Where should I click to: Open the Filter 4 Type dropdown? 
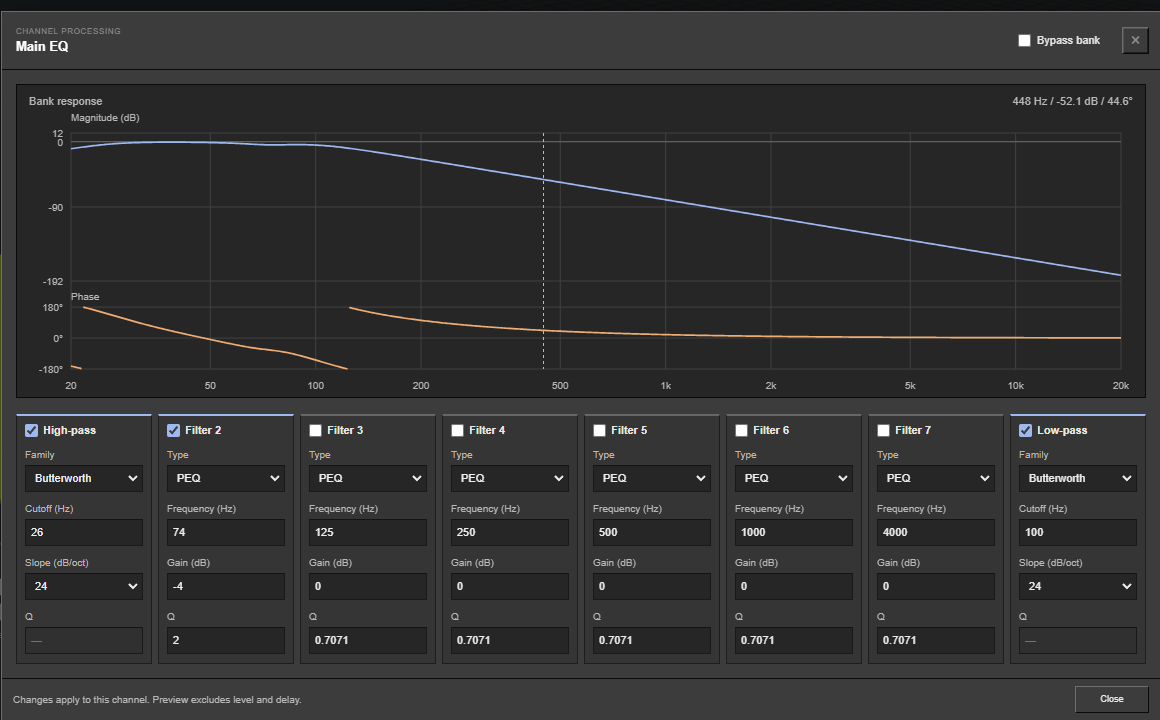click(510, 478)
